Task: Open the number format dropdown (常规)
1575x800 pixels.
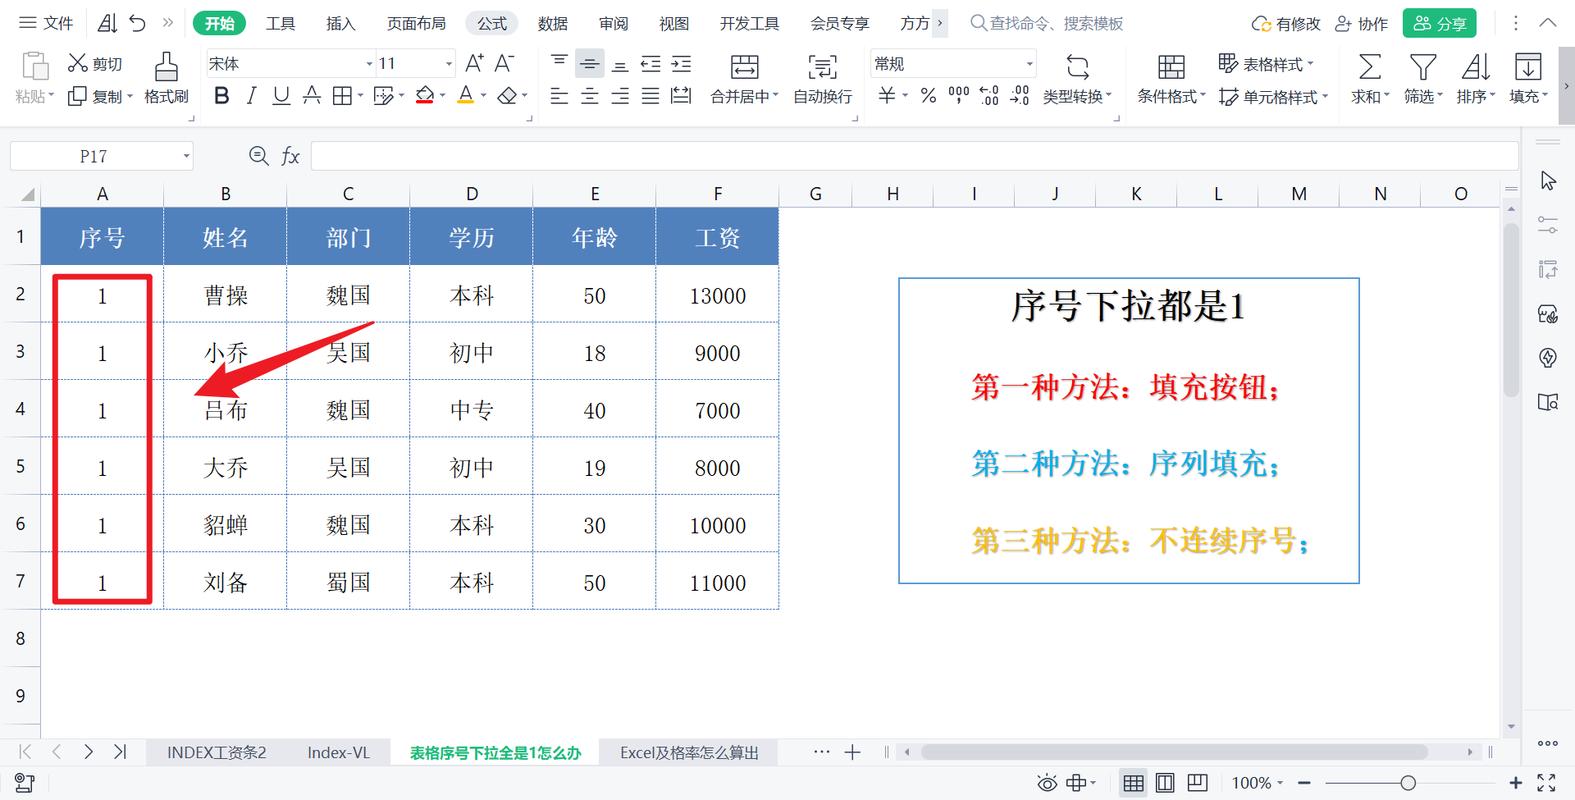Action: click(1029, 64)
